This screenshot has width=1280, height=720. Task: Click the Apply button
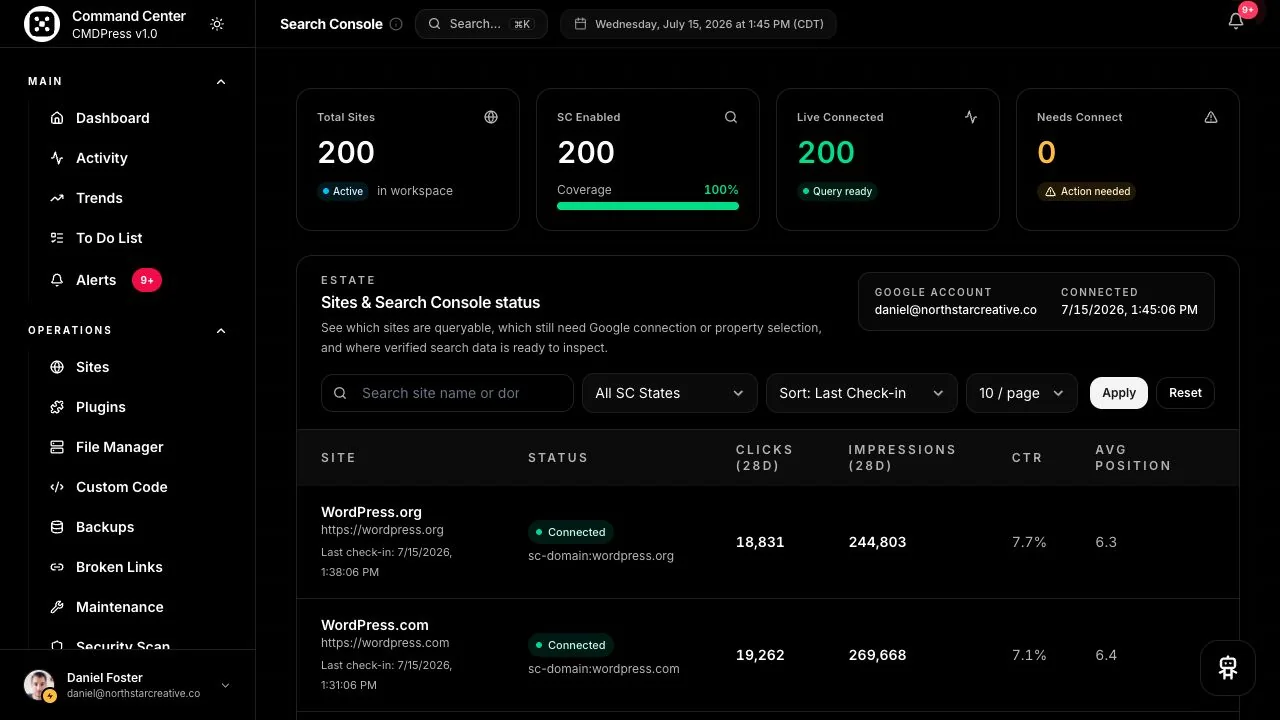1119,393
